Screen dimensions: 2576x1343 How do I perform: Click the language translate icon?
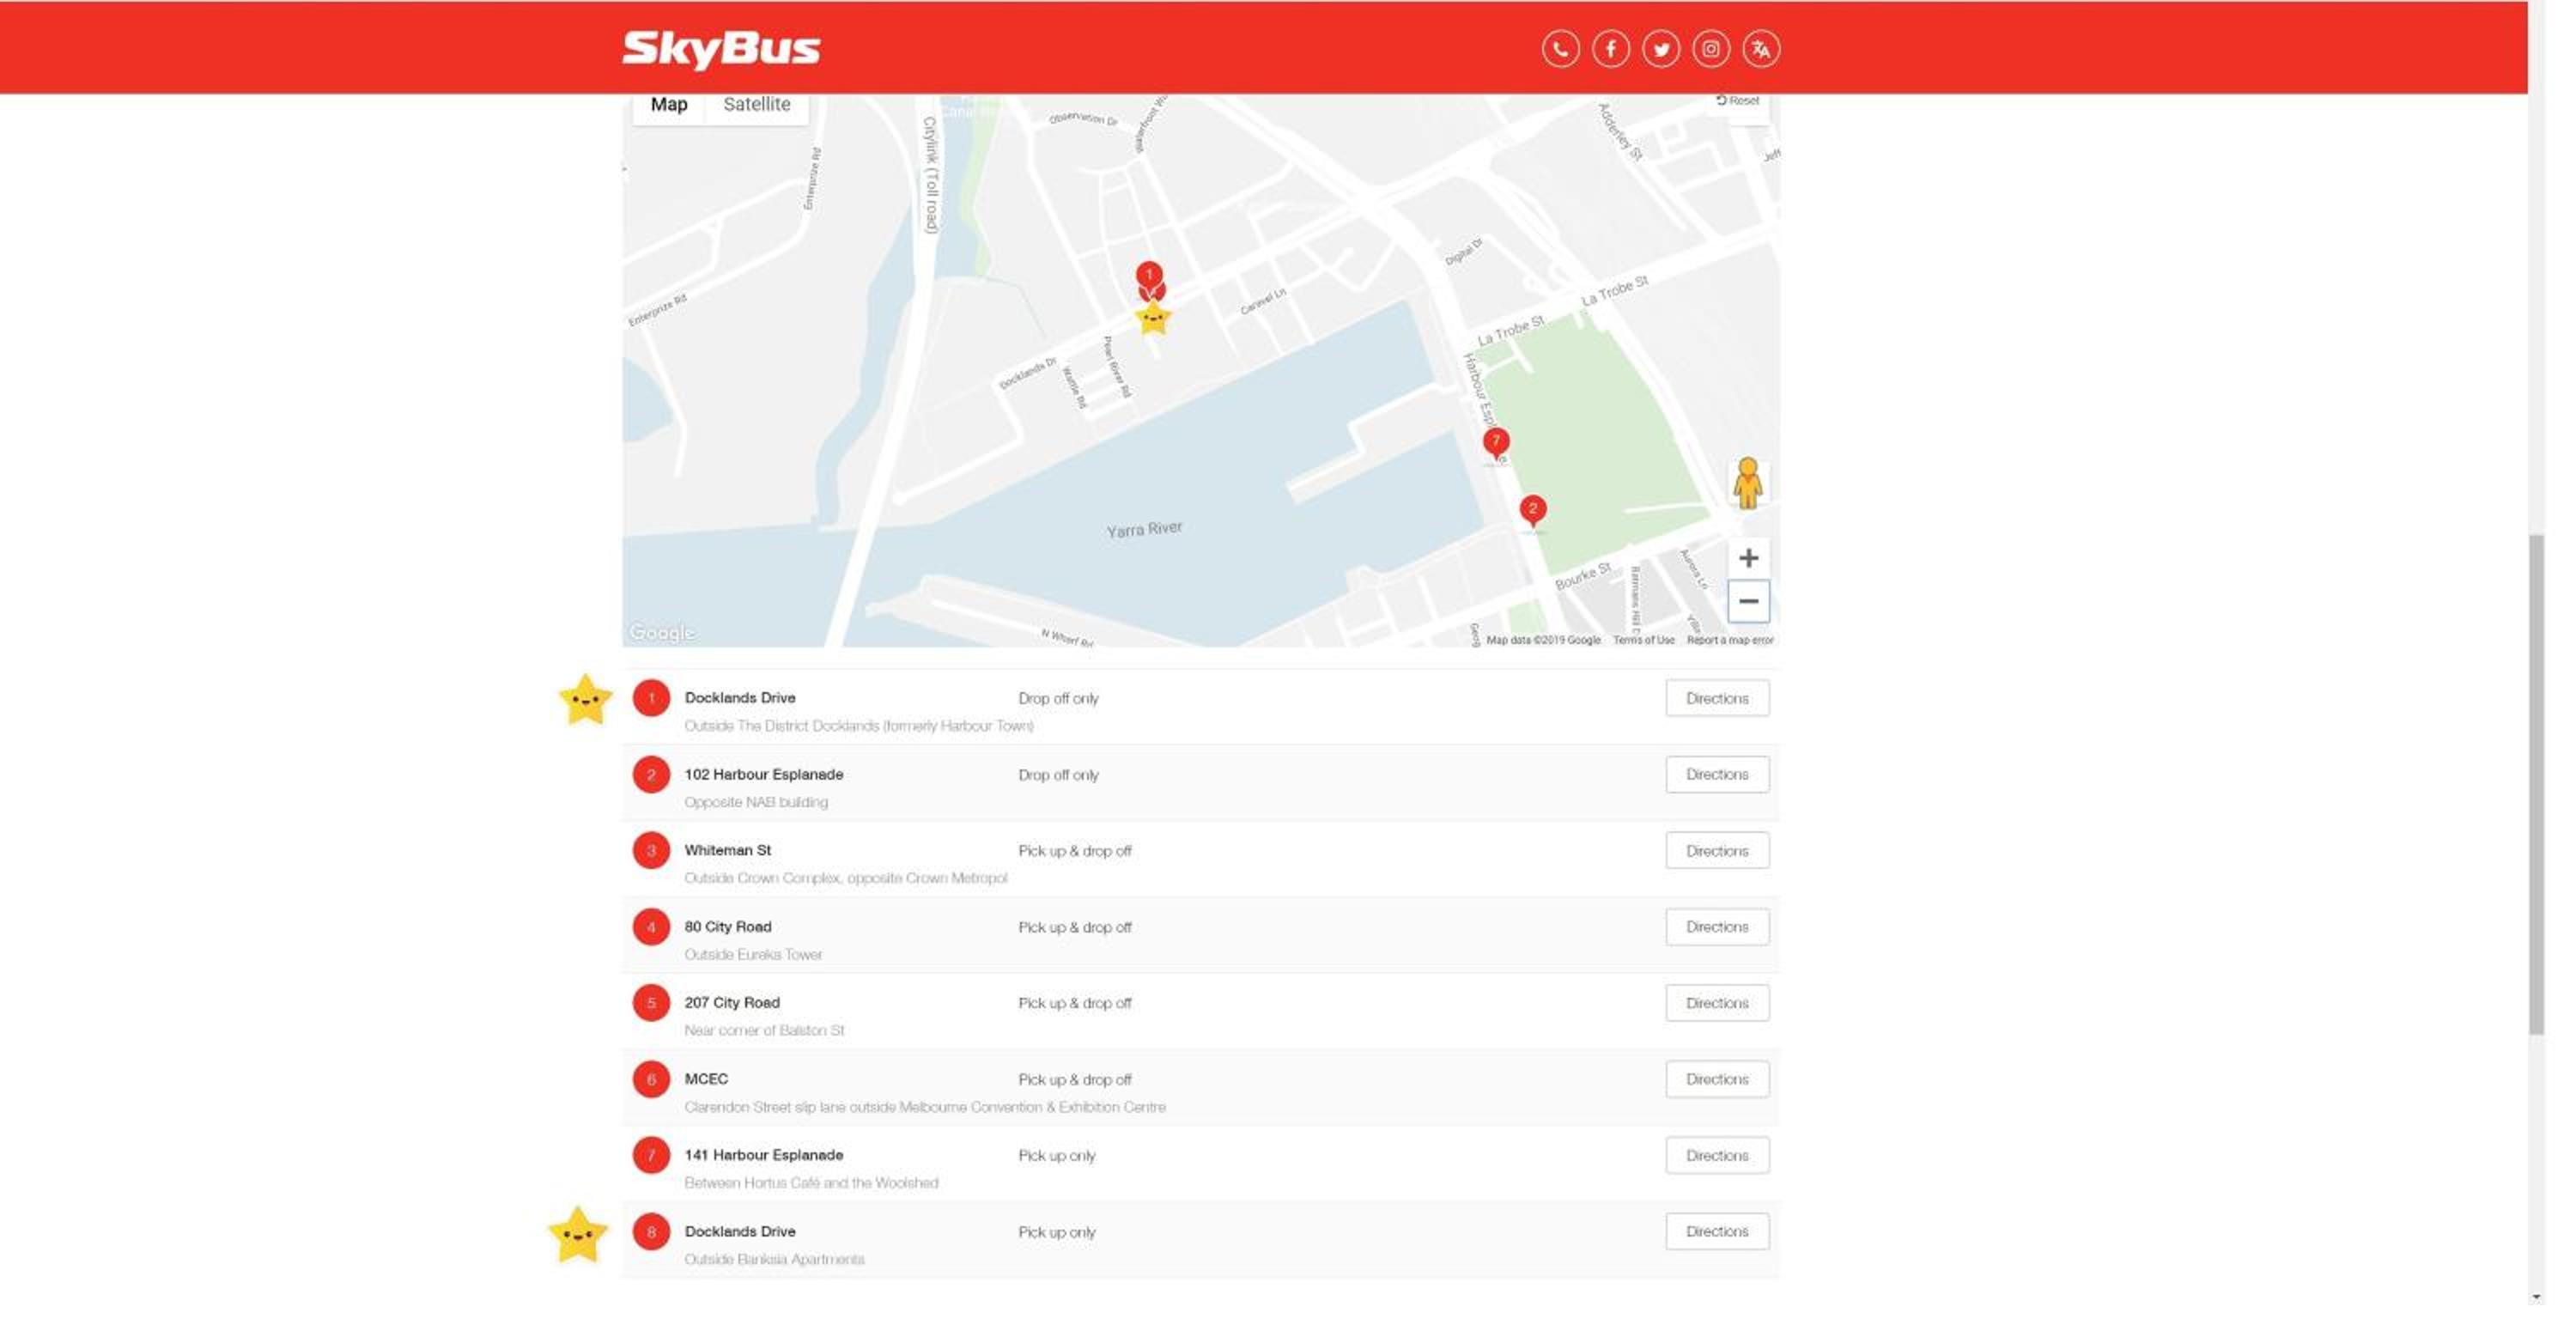click(x=1760, y=48)
